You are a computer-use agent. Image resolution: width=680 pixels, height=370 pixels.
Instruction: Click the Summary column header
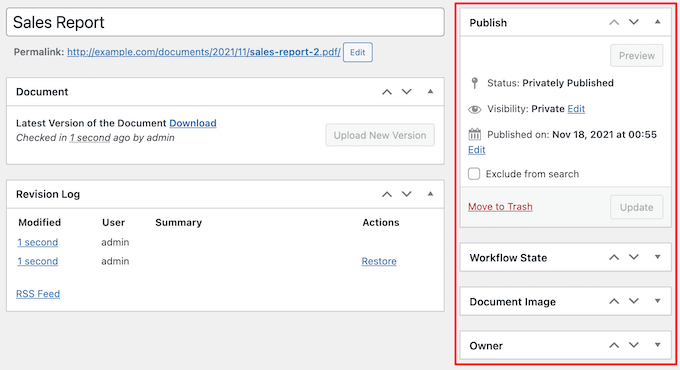coord(179,223)
